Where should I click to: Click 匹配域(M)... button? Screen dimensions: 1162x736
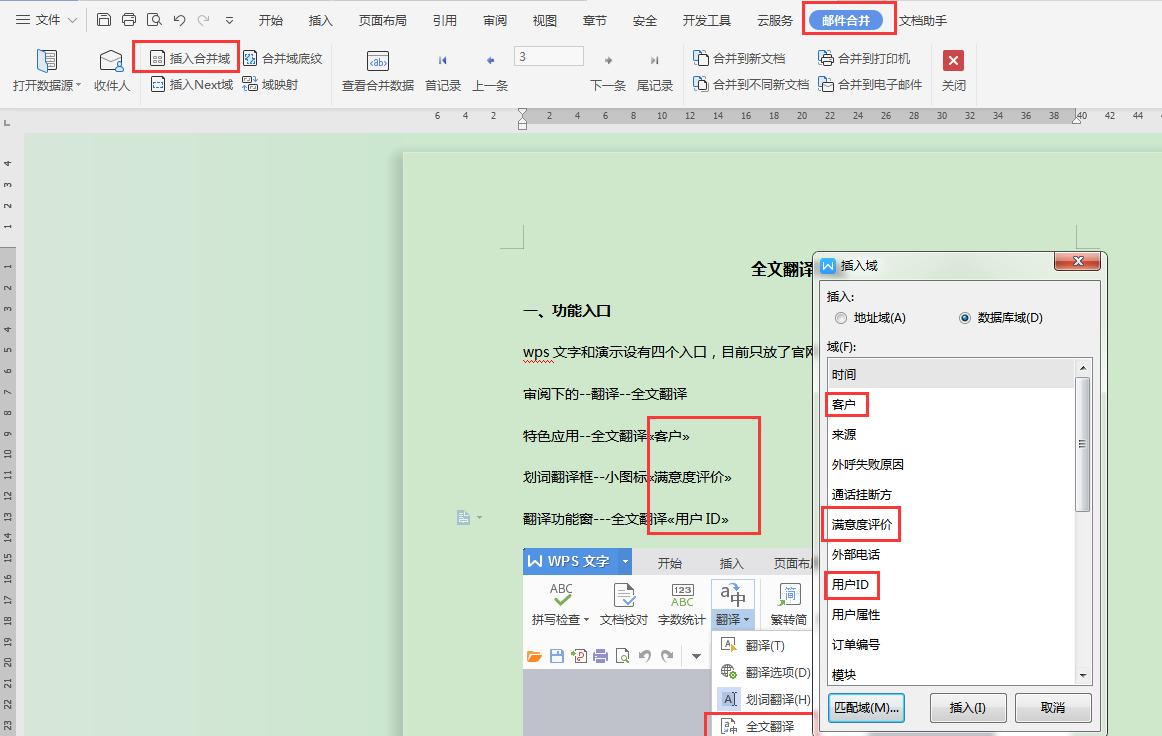866,708
